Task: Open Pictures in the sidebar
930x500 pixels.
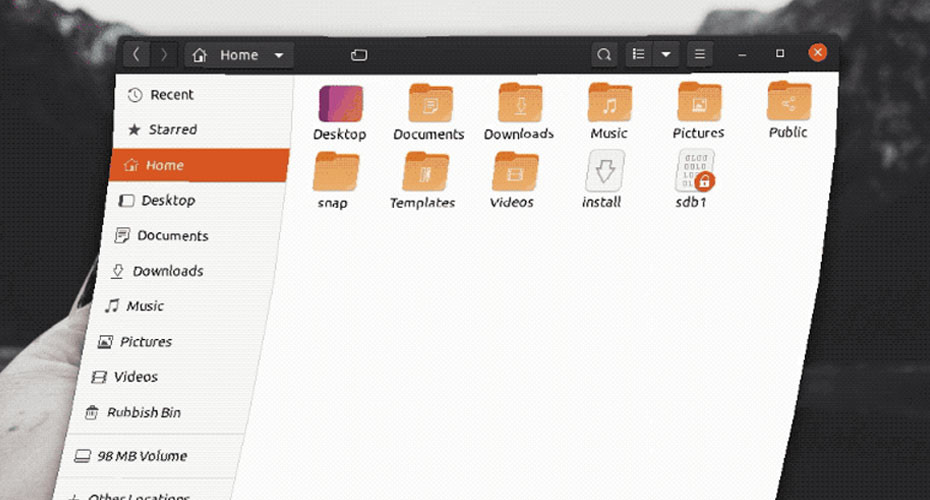Action: 176,342
